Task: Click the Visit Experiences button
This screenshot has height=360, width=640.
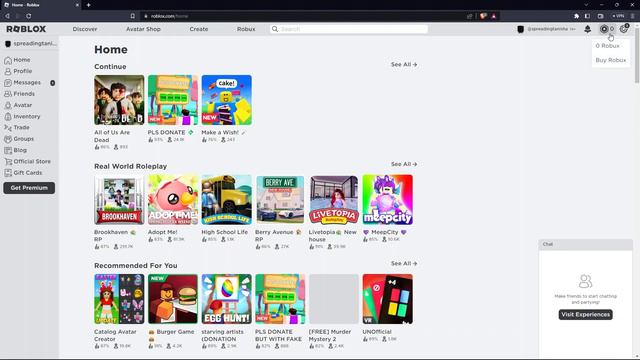Action: [585, 314]
